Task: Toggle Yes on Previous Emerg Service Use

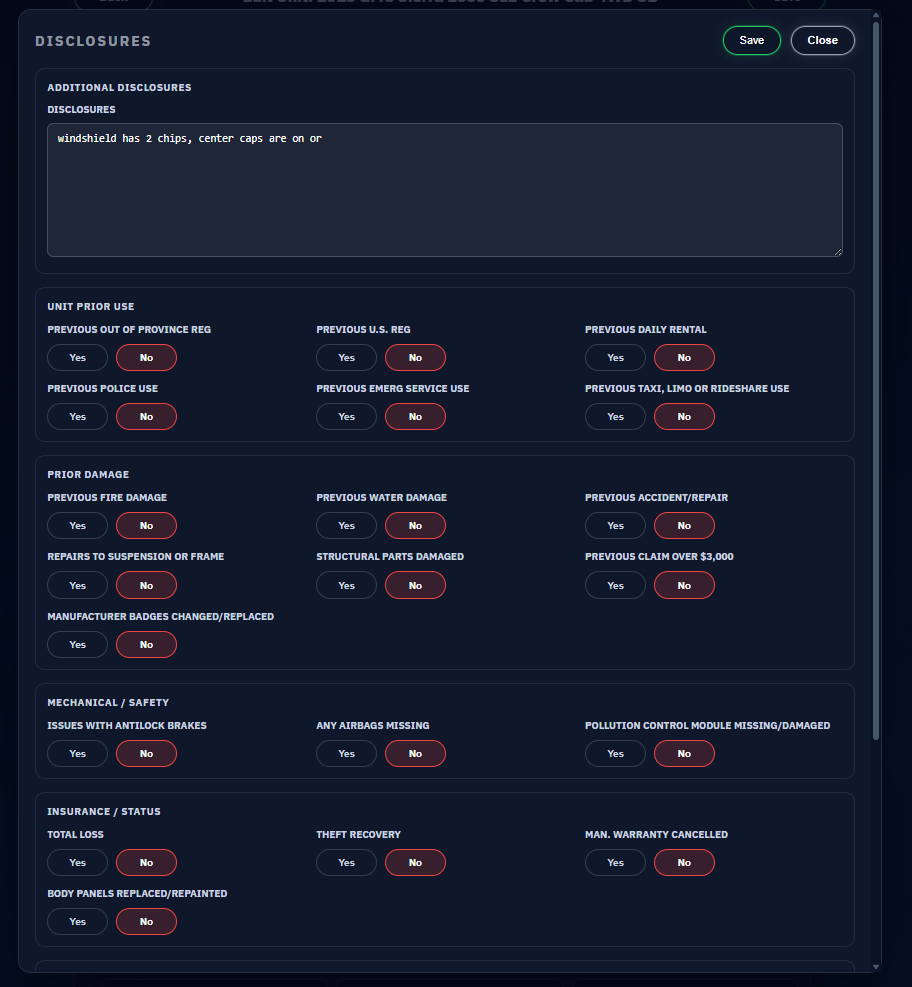Action: [x=346, y=416]
